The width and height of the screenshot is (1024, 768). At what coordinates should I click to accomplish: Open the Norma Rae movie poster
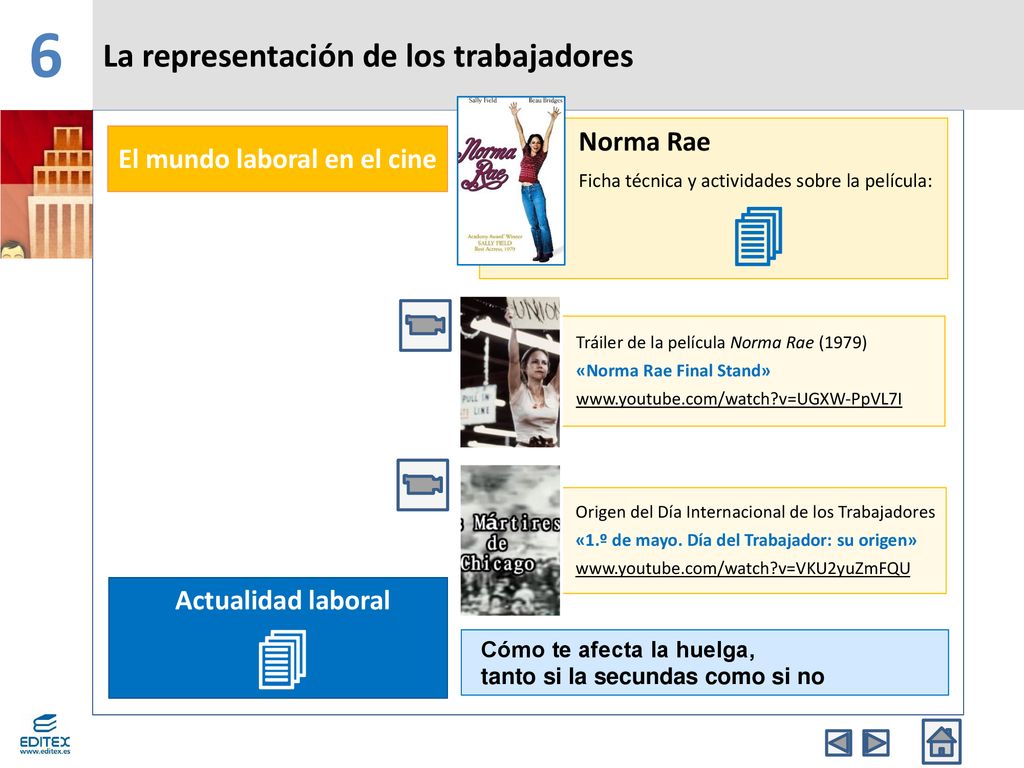[x=511, y=181]
